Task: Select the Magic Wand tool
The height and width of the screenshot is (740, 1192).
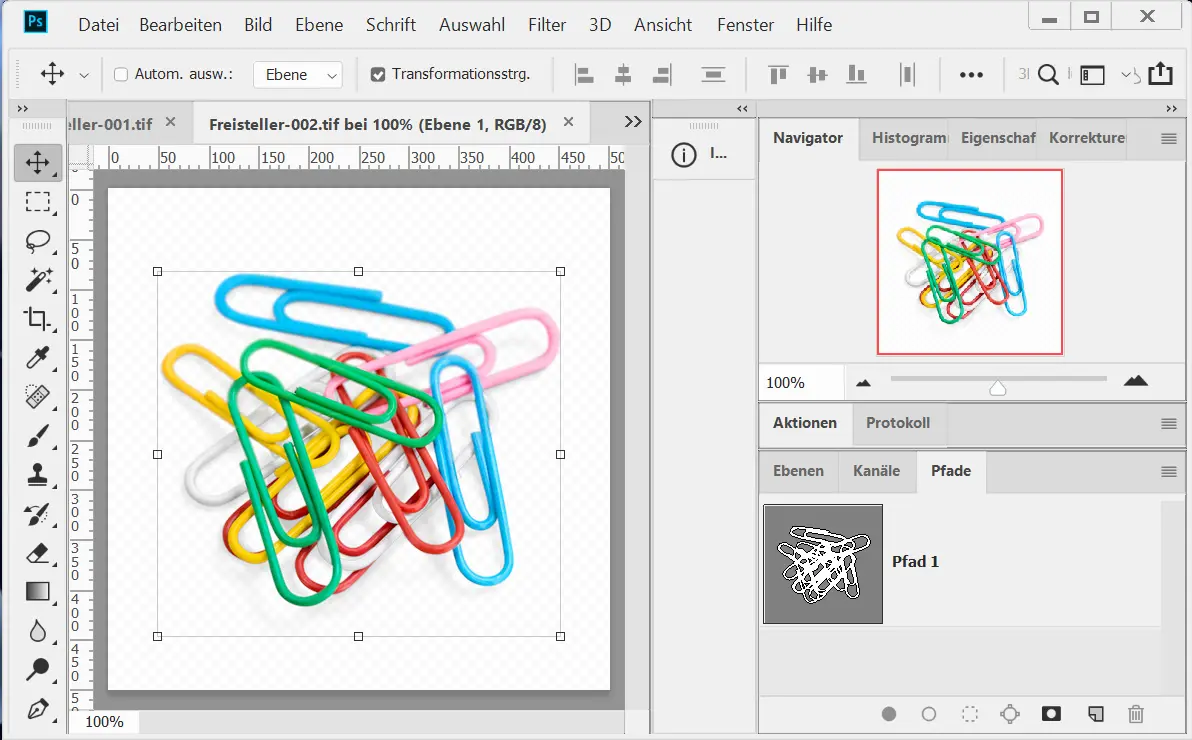Action: pyautogui.click(x=38, y=279)
